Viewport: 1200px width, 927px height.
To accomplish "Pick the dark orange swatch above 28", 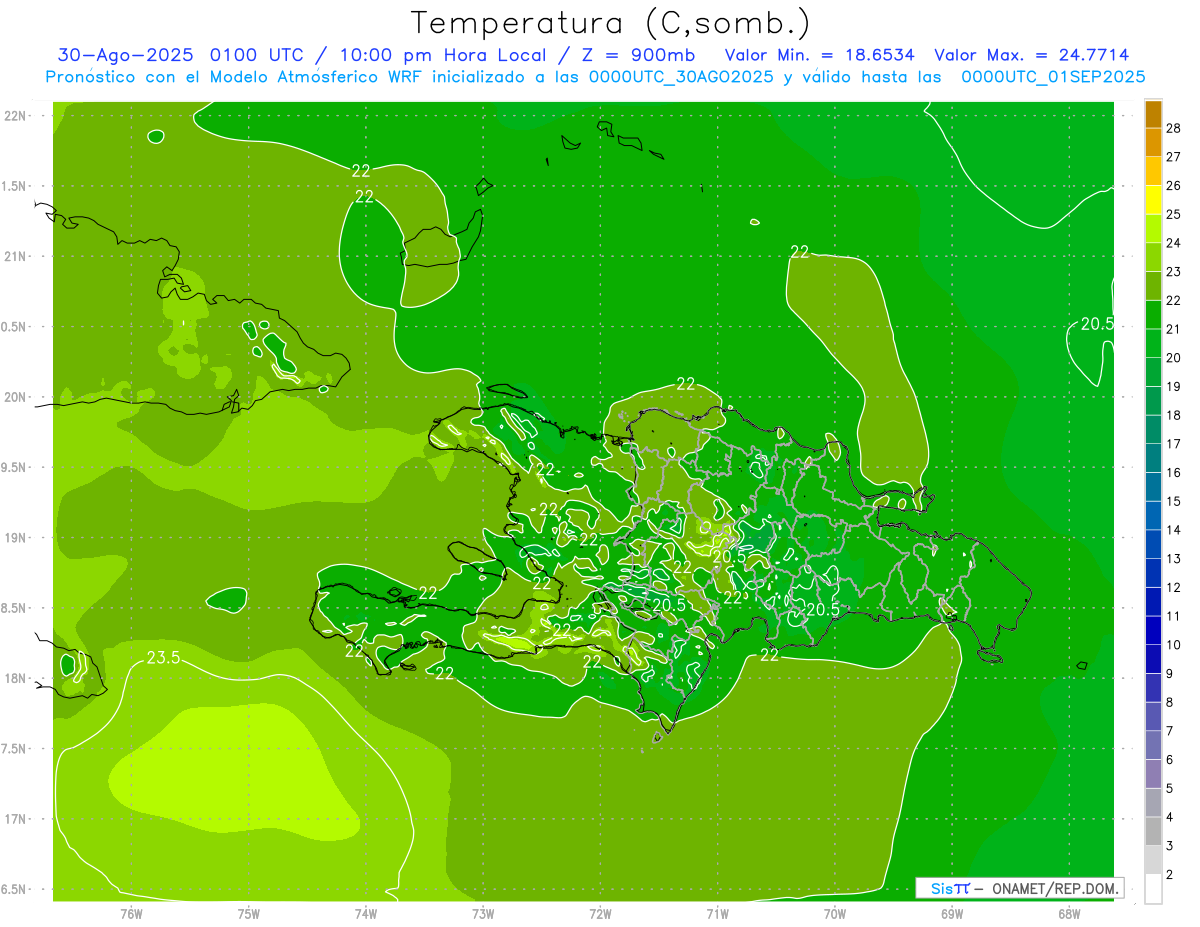I will (x=1153, y=113).
